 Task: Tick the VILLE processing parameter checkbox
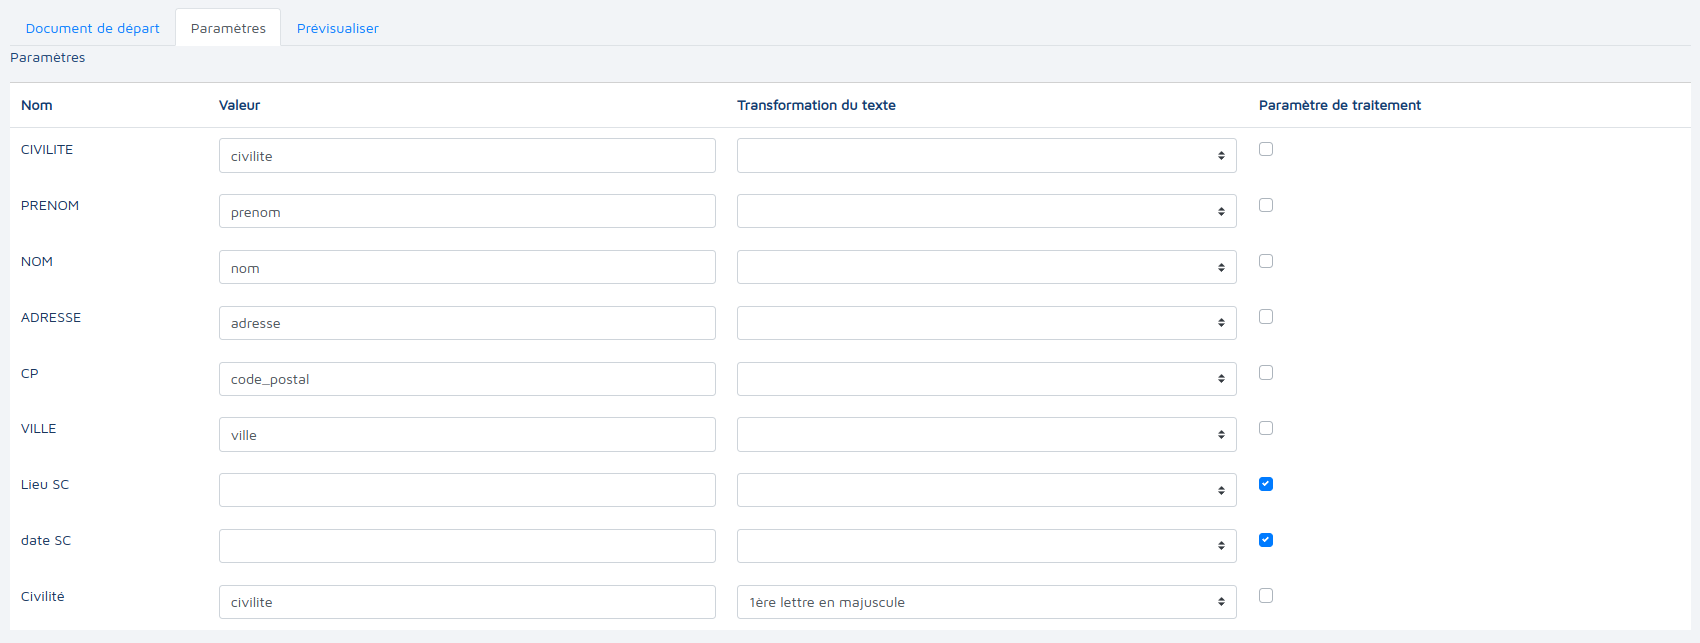(1266, 428)
